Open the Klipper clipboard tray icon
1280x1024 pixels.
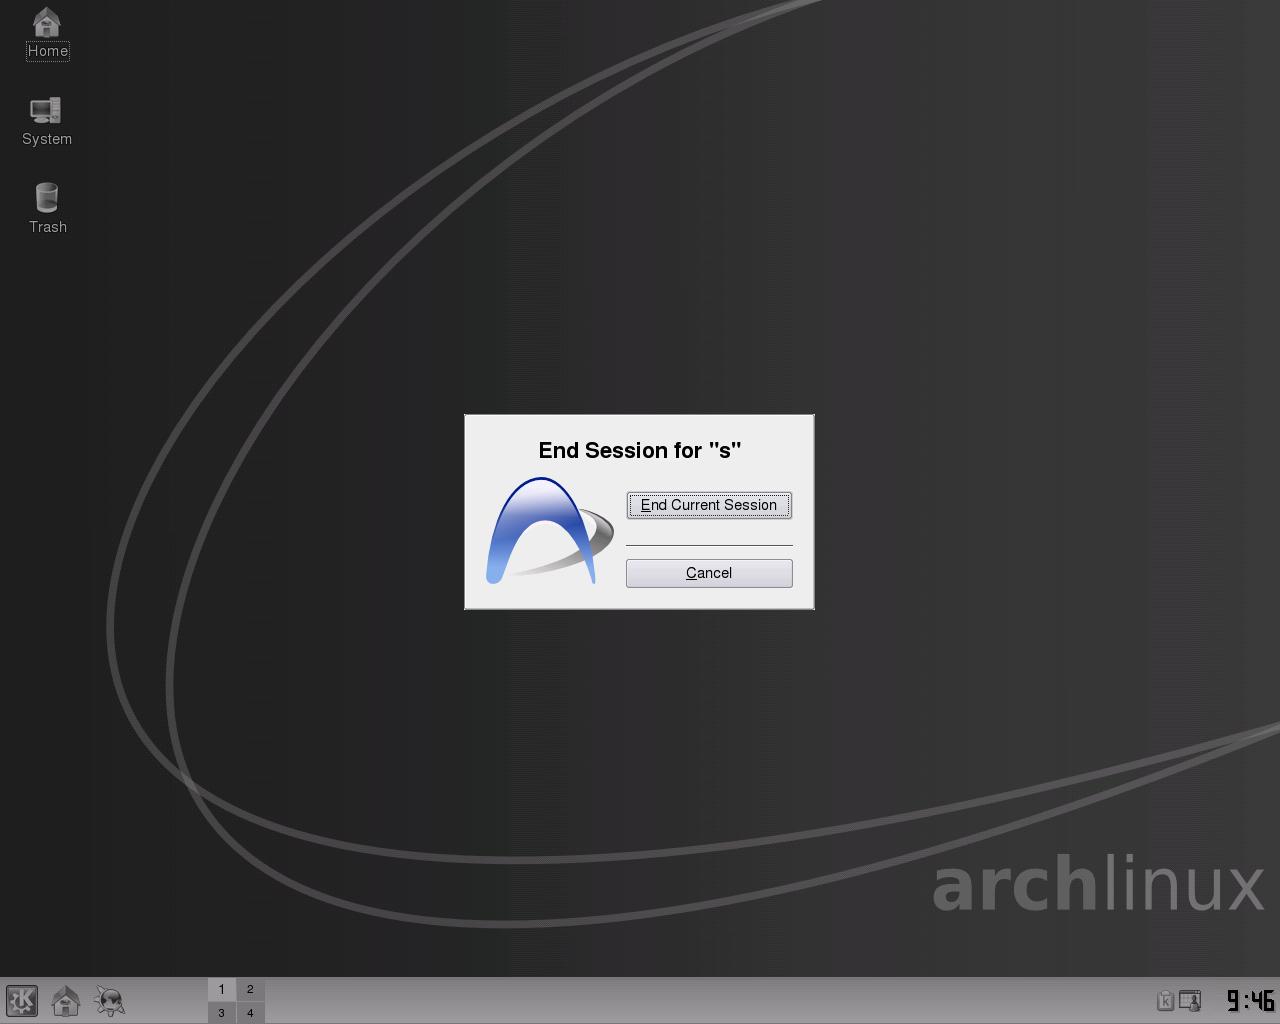tap(1165, 1000)
